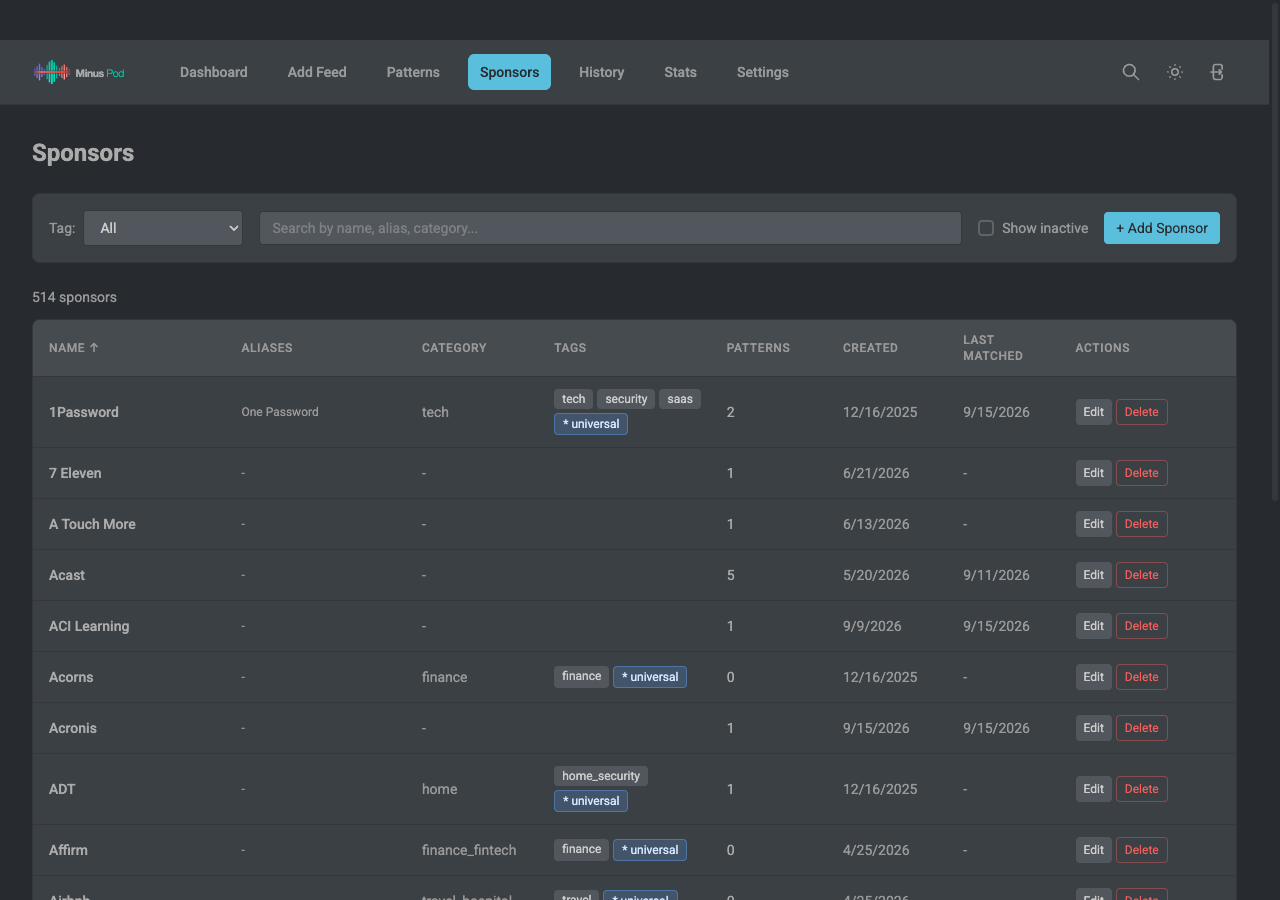
Task: Open the Tag filter dropdown
Action: coord(163,228)
